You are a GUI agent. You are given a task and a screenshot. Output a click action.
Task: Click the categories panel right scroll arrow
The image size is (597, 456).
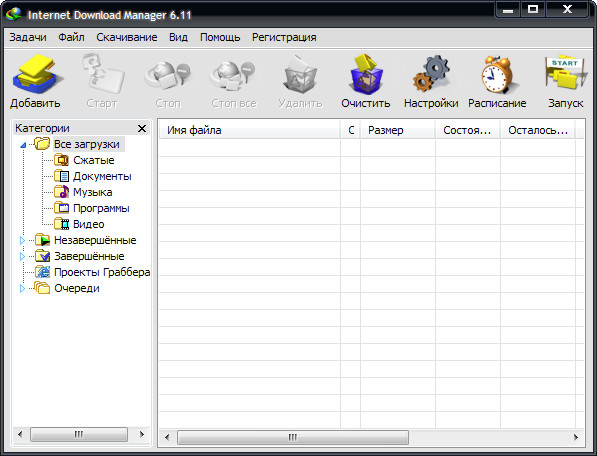click(142, 434)
